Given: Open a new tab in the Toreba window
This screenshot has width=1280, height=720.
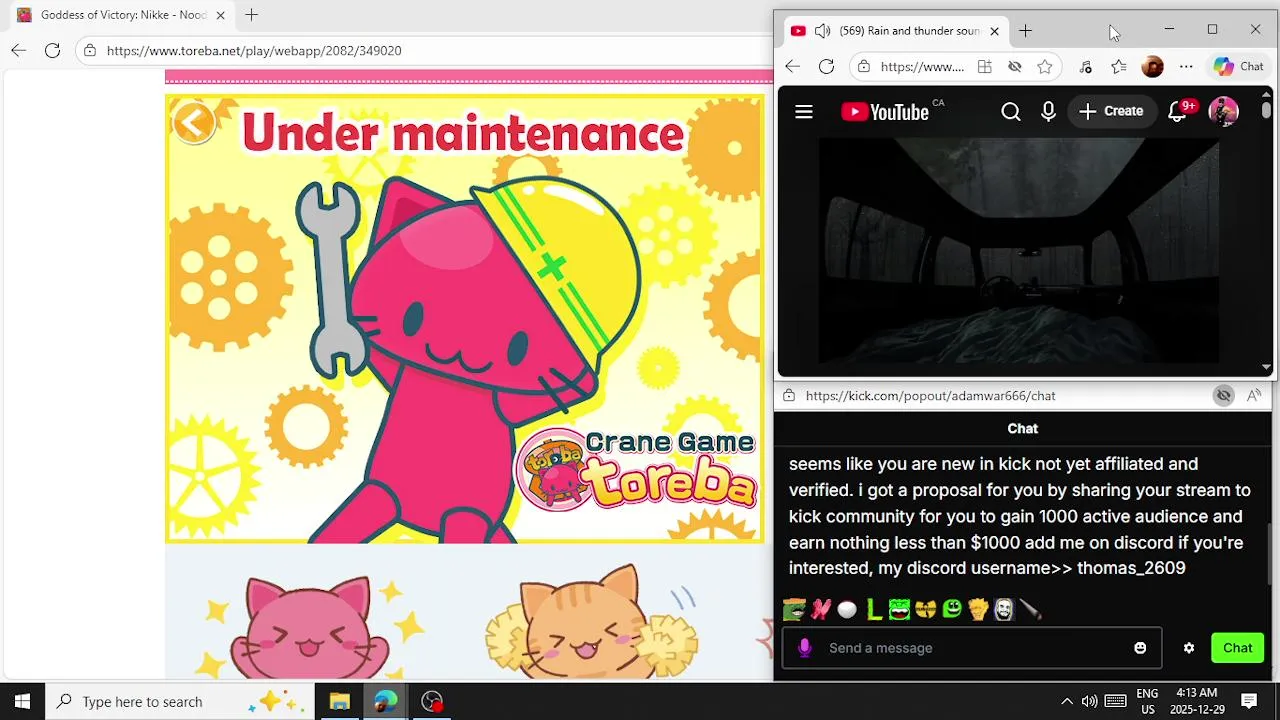Looking at the screenshot, I should pyautogui.click(x=252, y=15).
